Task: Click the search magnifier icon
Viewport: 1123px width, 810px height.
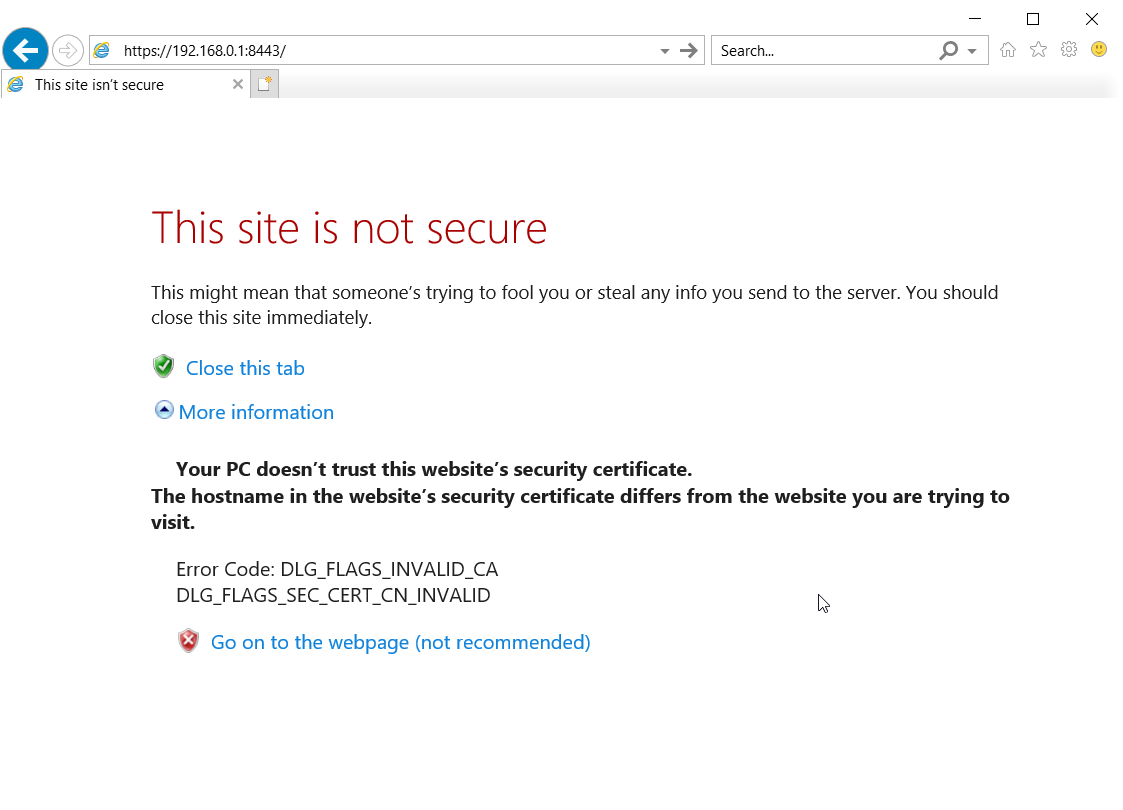Action: coord(948,51)
